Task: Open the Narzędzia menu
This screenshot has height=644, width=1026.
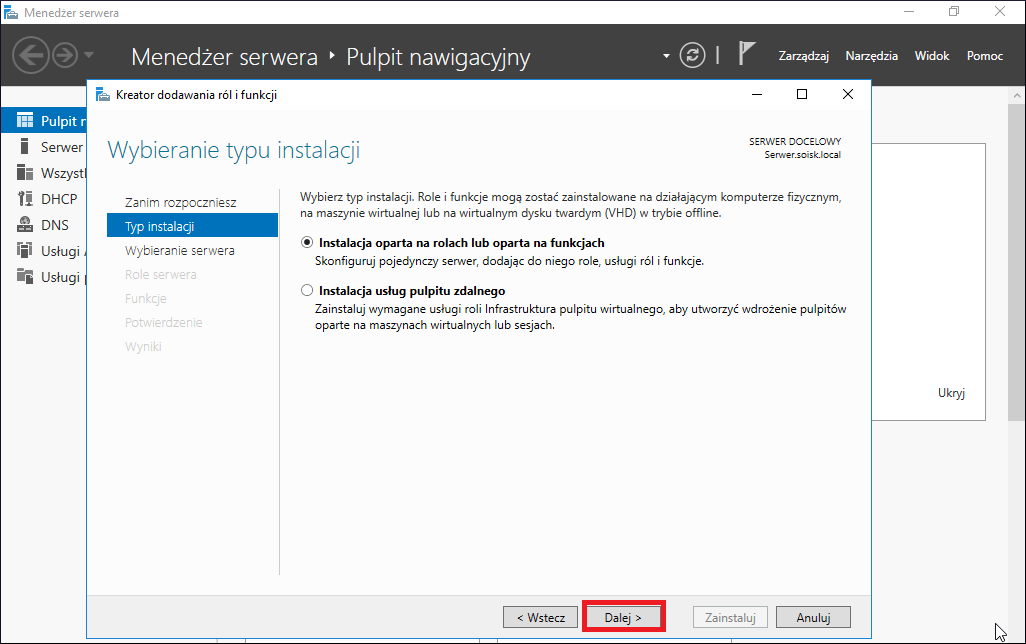Action: (872, 56)
